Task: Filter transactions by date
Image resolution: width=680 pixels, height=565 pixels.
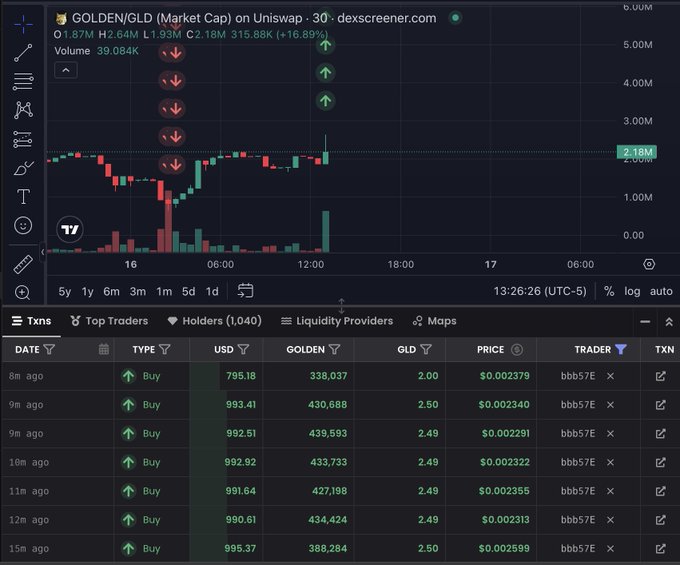Action: click(49, 349)
